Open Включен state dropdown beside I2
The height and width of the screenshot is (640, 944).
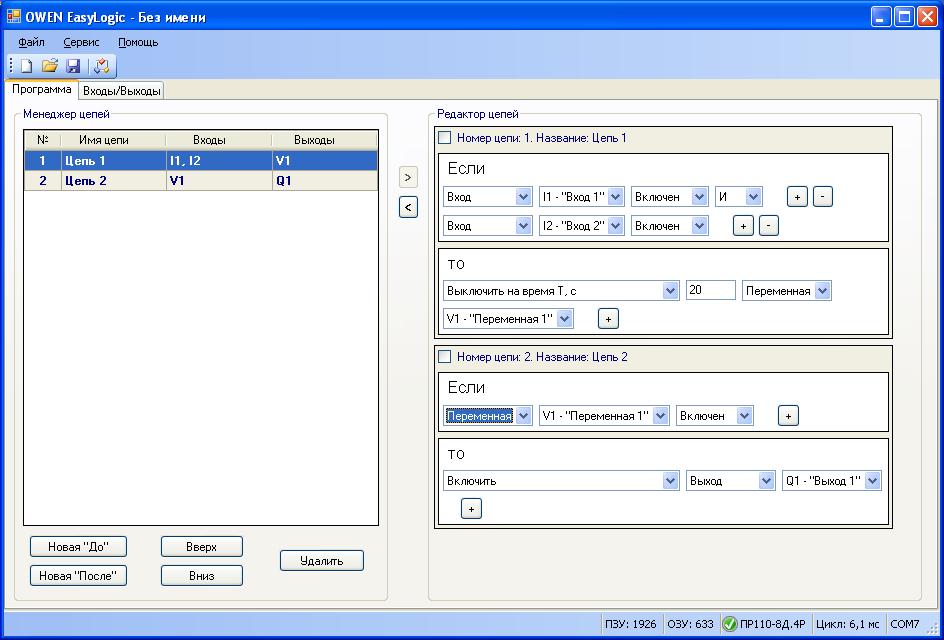coord(669,226)
